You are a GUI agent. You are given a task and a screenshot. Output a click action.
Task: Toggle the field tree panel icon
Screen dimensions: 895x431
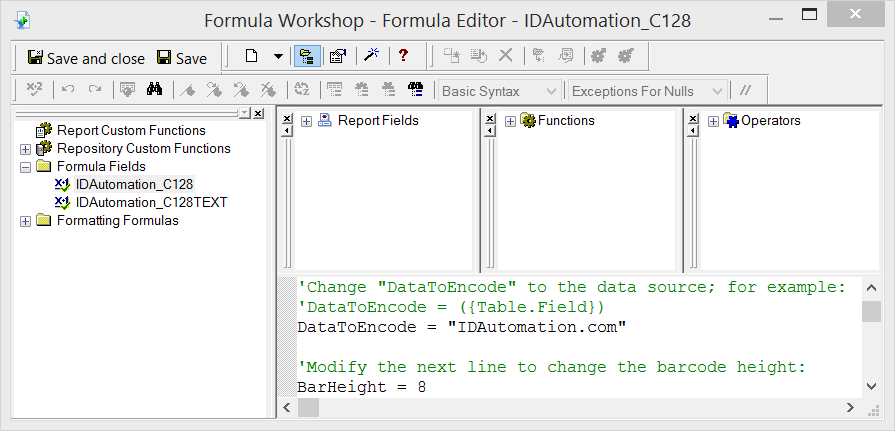coord(334,89)
